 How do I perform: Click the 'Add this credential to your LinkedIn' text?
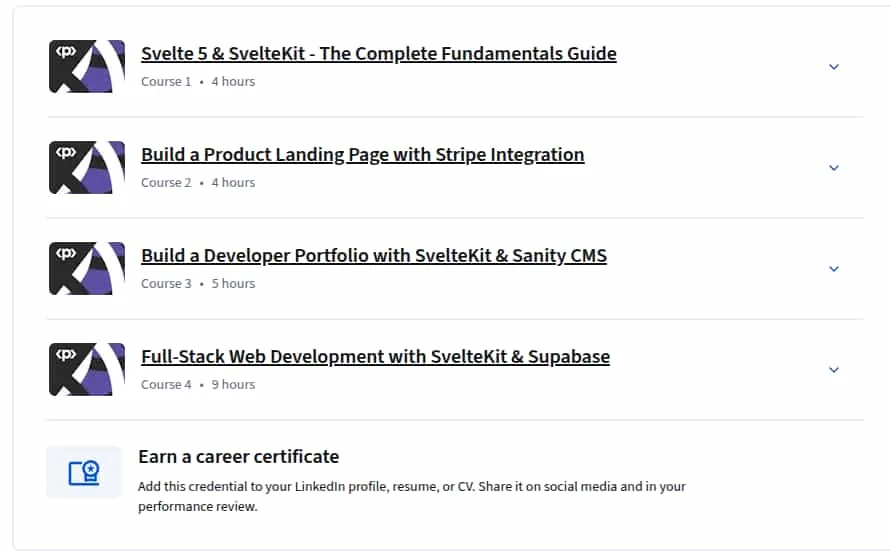(412, 497)
